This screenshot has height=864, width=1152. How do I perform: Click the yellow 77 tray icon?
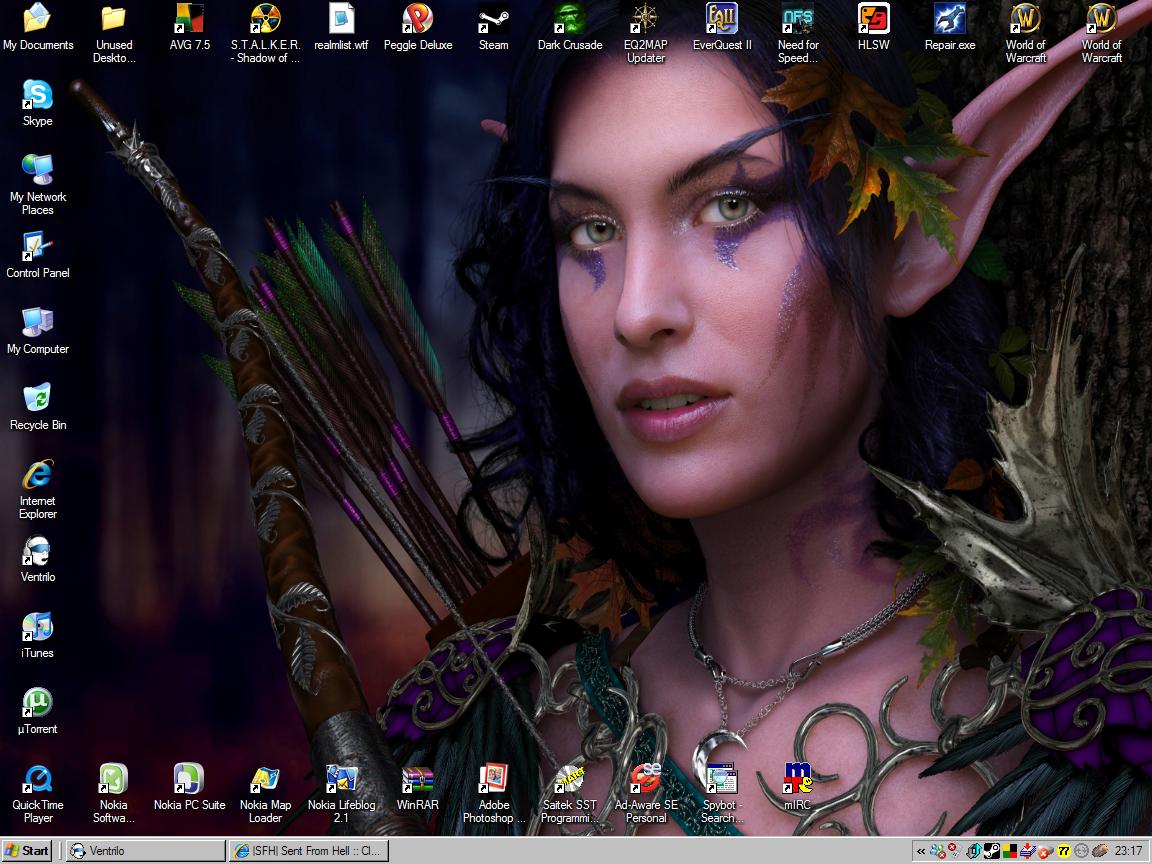pyautogui.click(x=1063, y=852)
